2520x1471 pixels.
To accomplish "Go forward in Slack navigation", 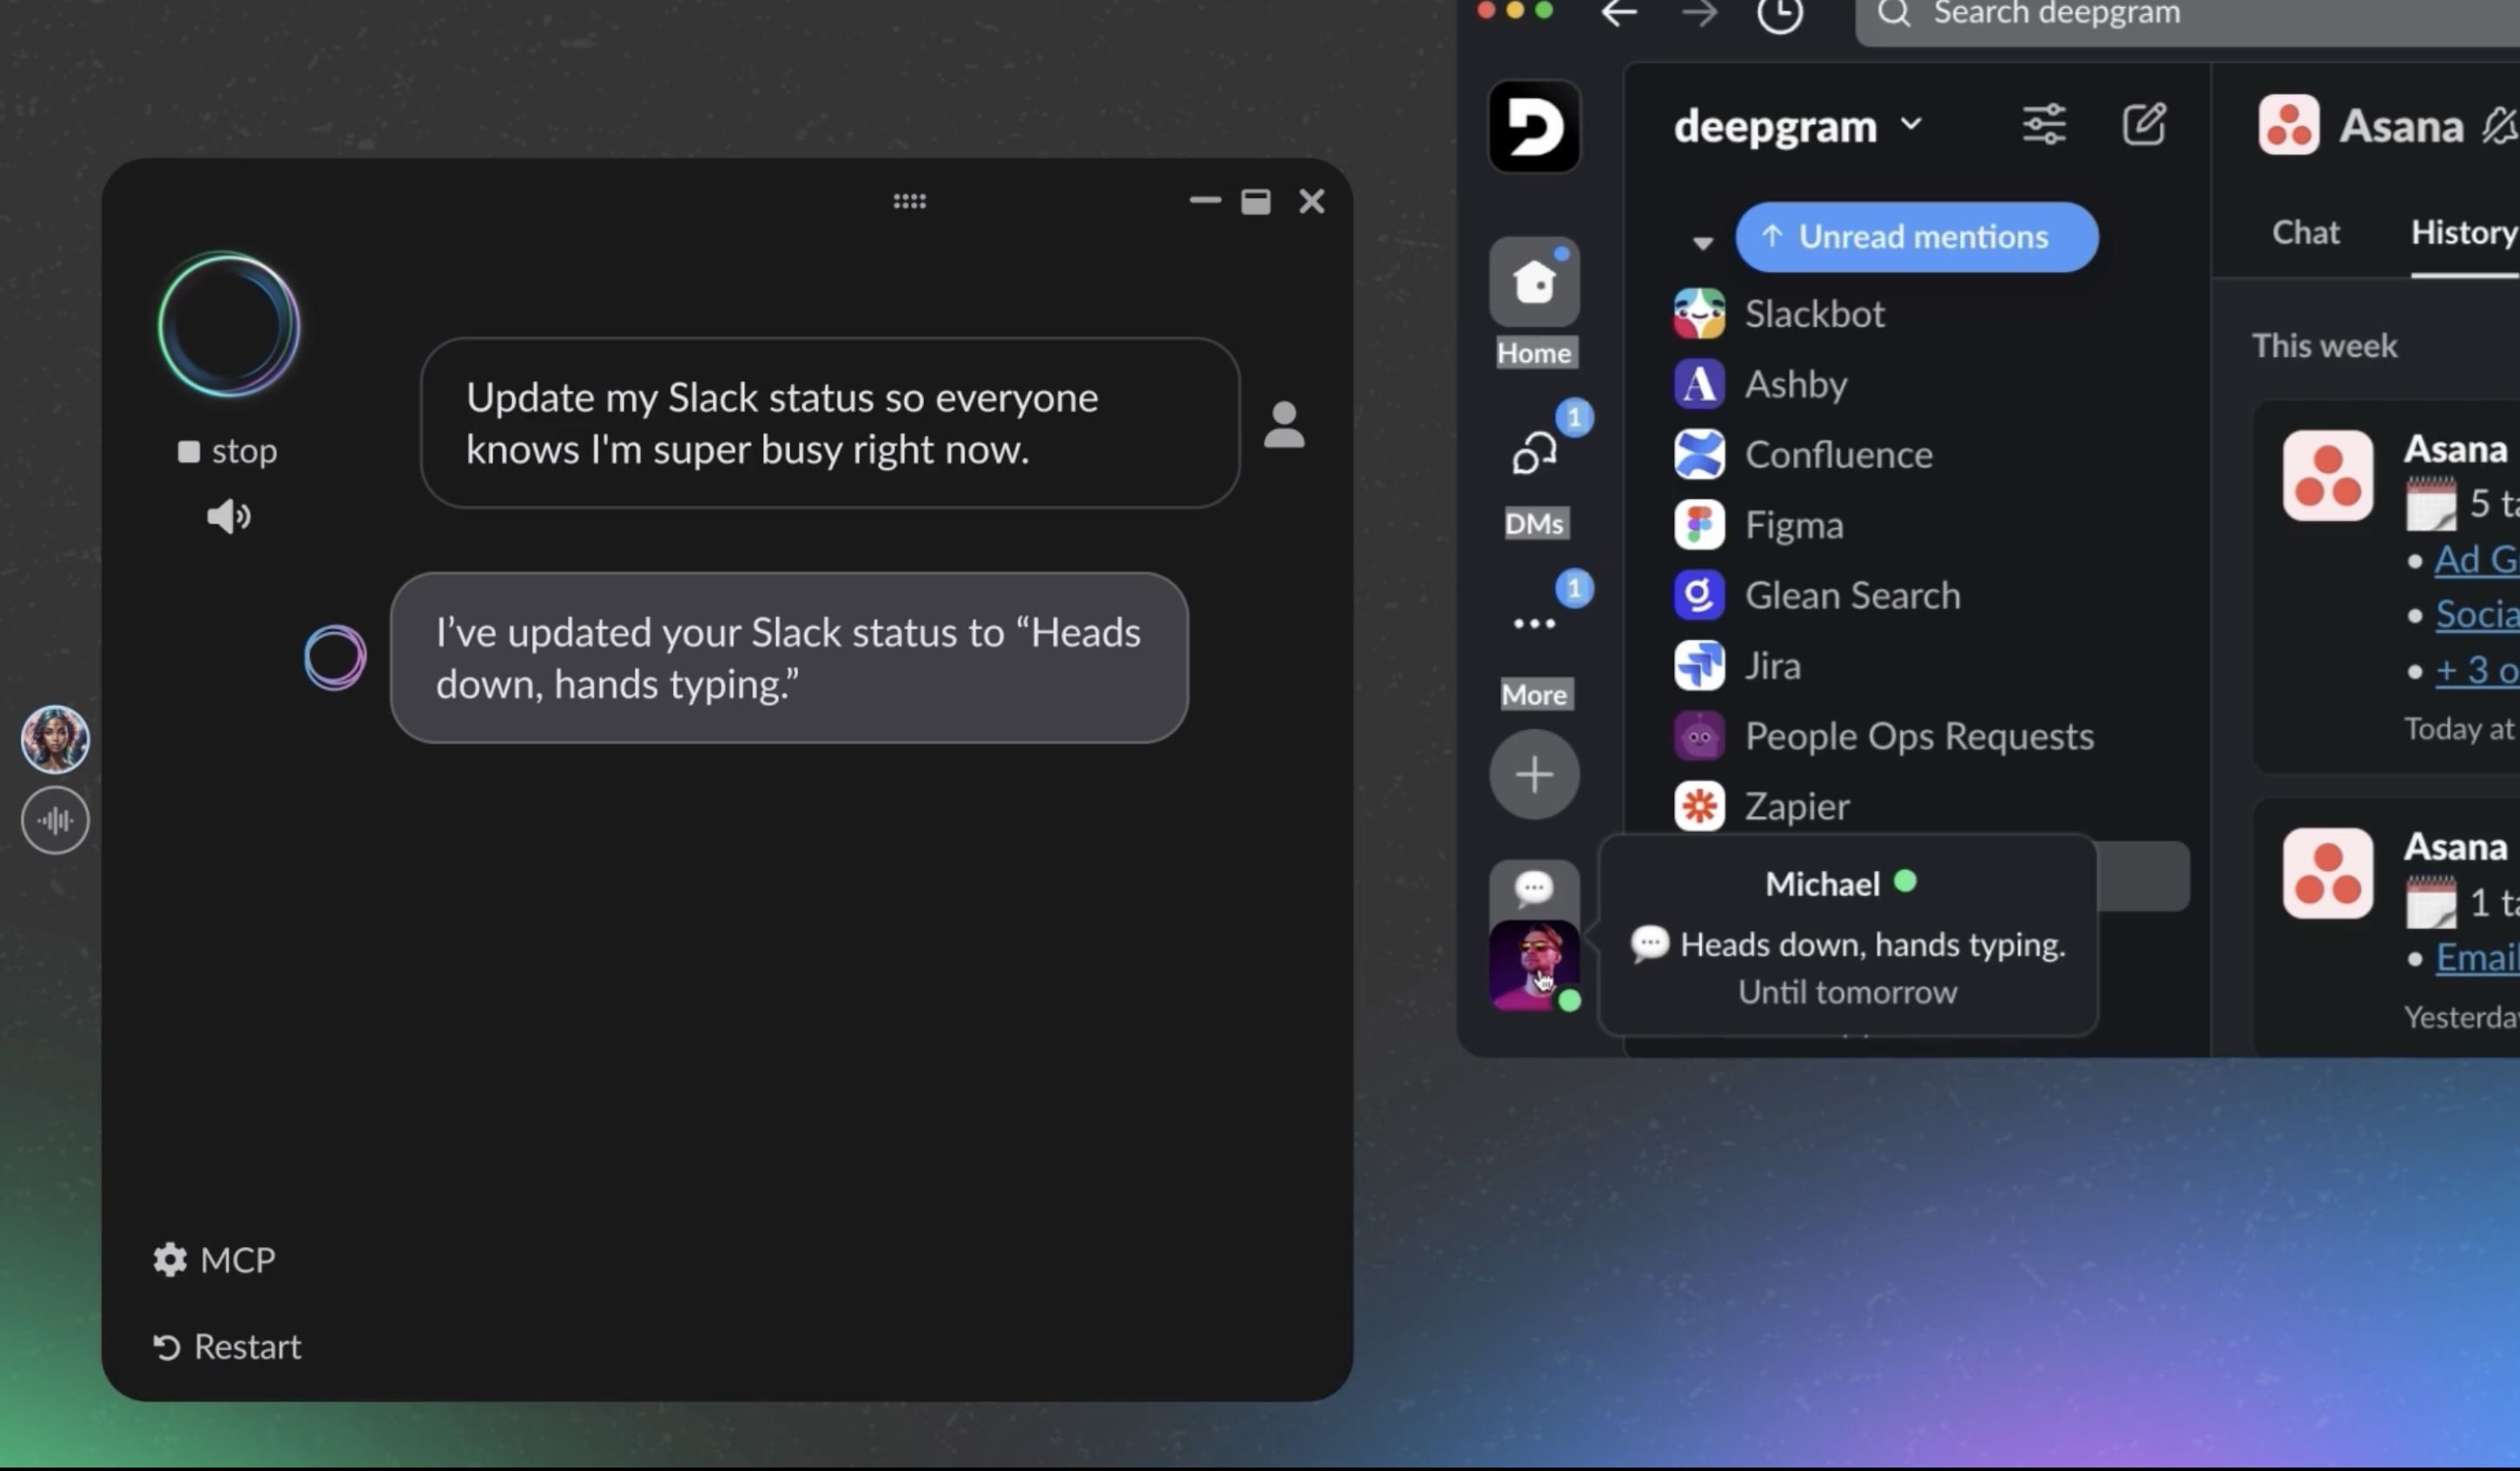I will point(1699,14).
